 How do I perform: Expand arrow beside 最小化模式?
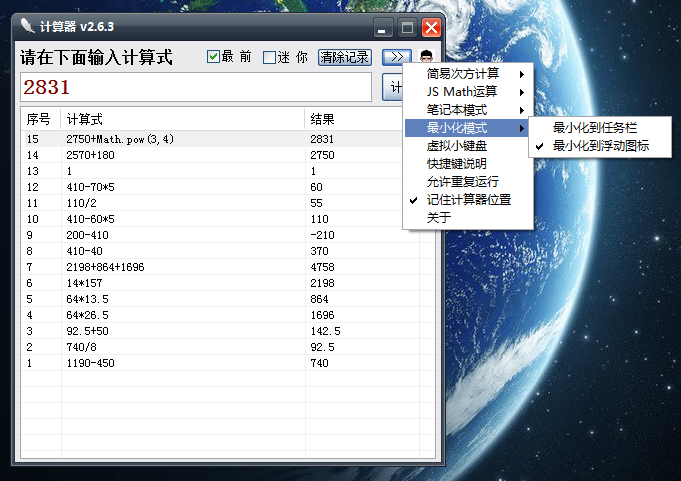[x=522, y=128]
